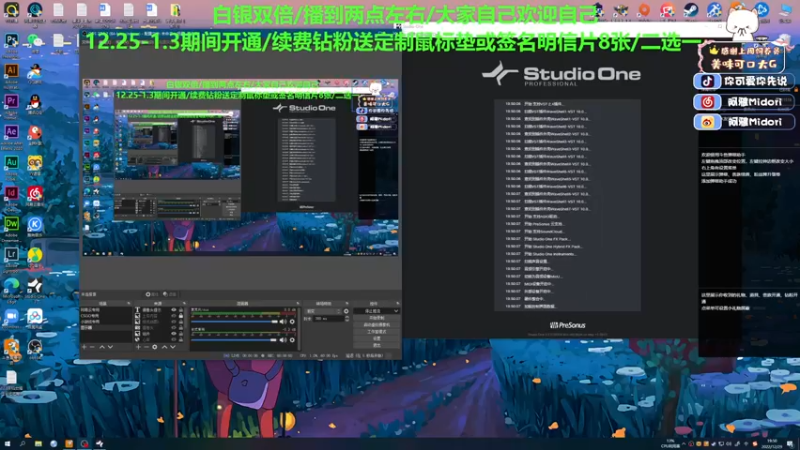Click transition duration input field
Image resolution: width=800 pixels, height=450 pixels.
point(329,319)
